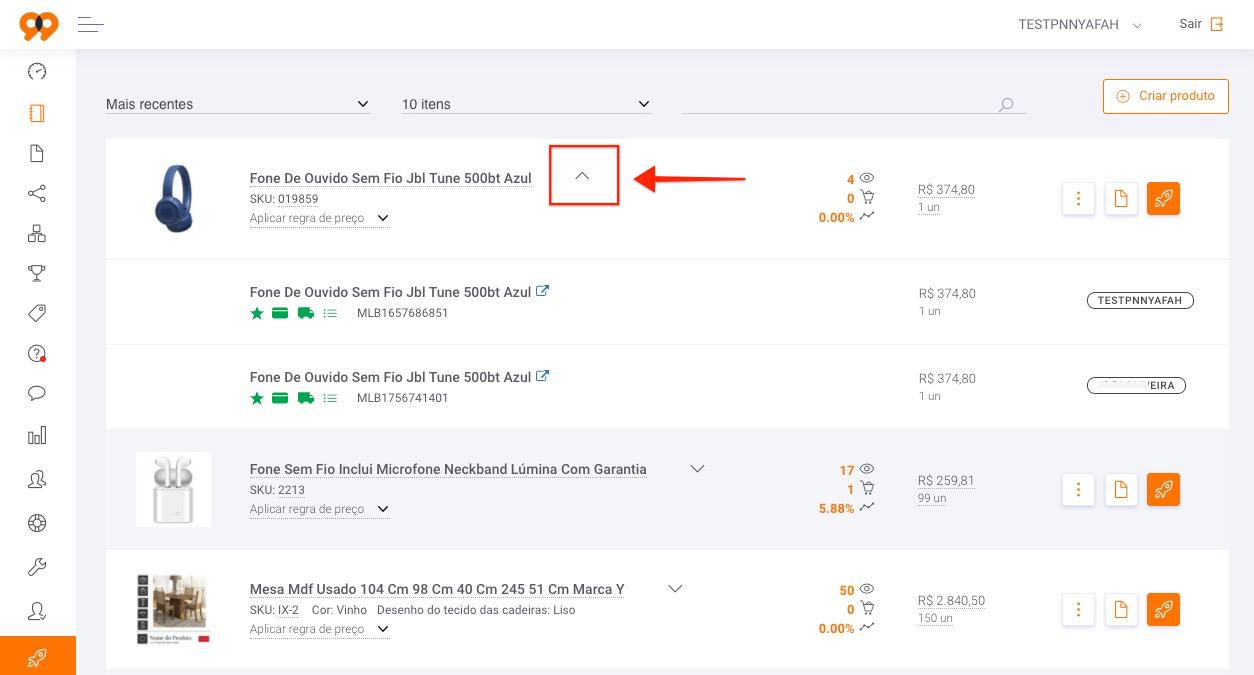Open three-dots menu for Neckband Lúmina product

point(1078,489)
